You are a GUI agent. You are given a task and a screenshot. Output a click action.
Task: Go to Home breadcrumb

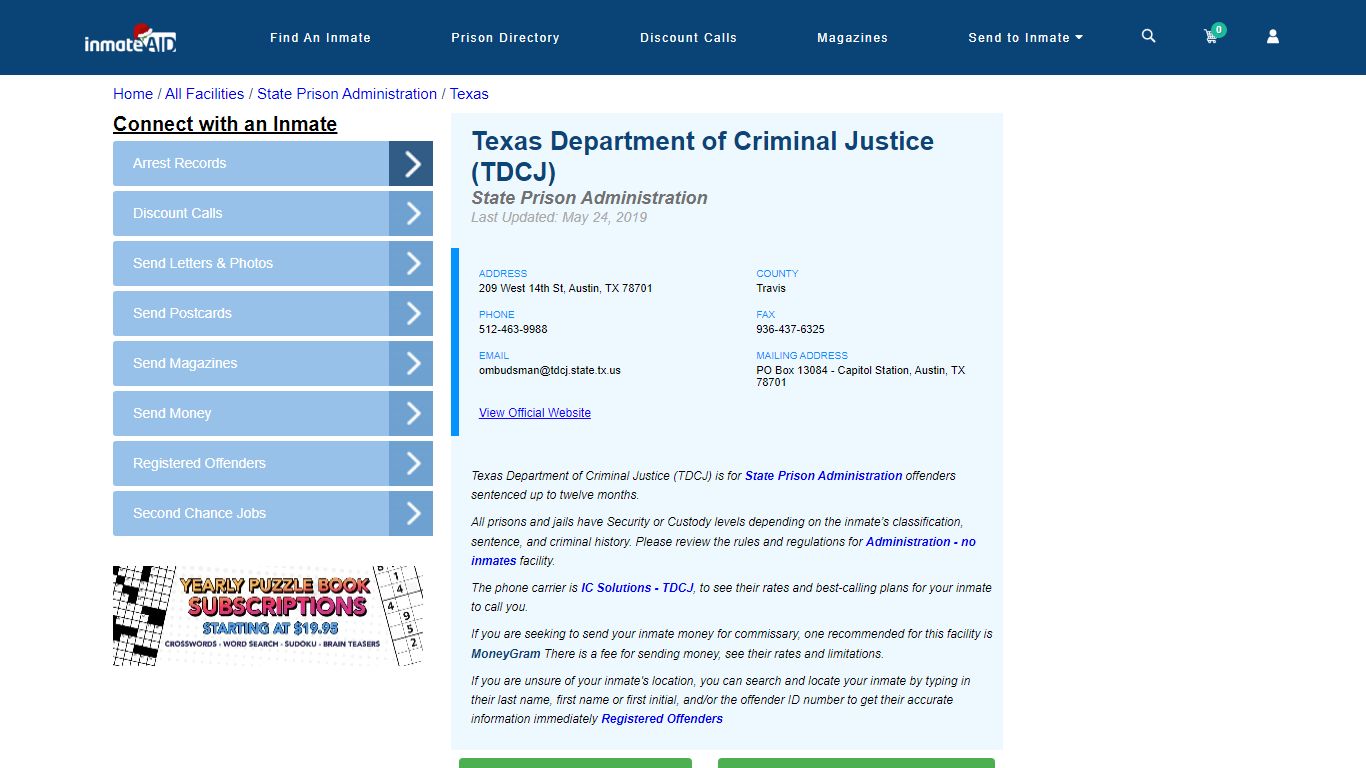tap(133, 94)
